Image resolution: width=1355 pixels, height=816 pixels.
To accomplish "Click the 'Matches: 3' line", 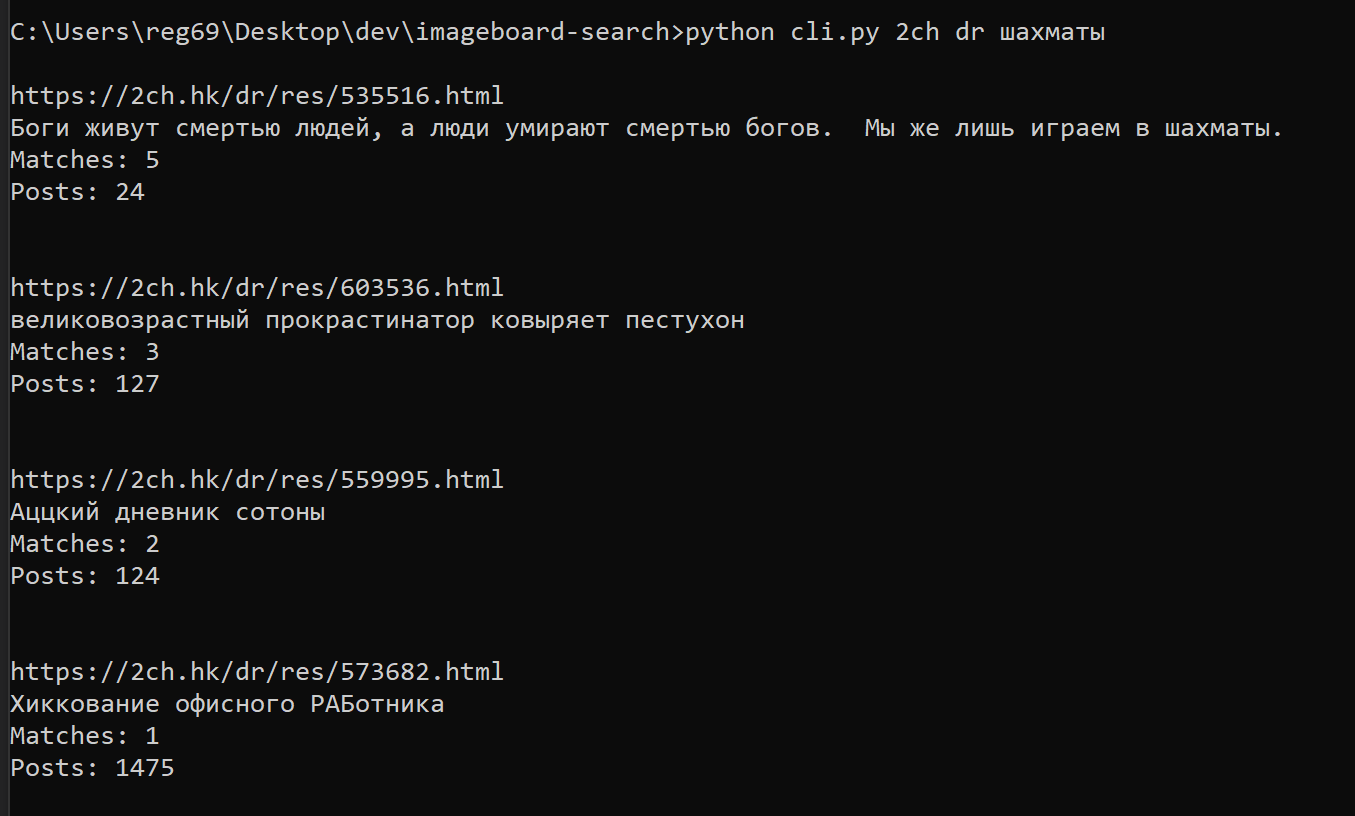I will click(85, 352).
